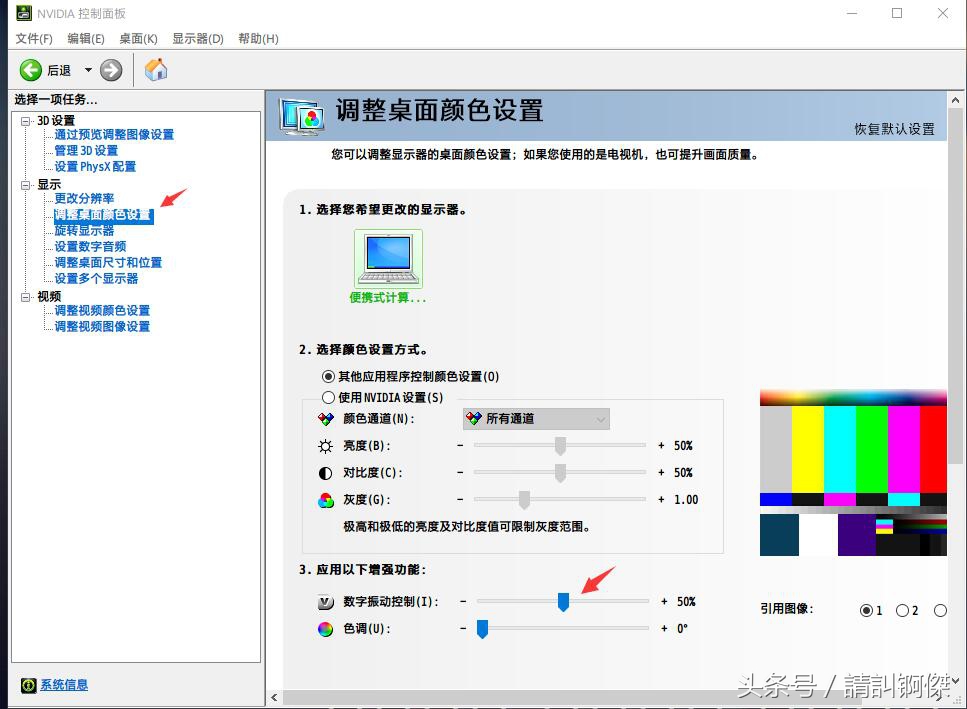The image size is (967, 709).
Task: Click 恢复默认设置 to restore defaults
Action: 894,129
